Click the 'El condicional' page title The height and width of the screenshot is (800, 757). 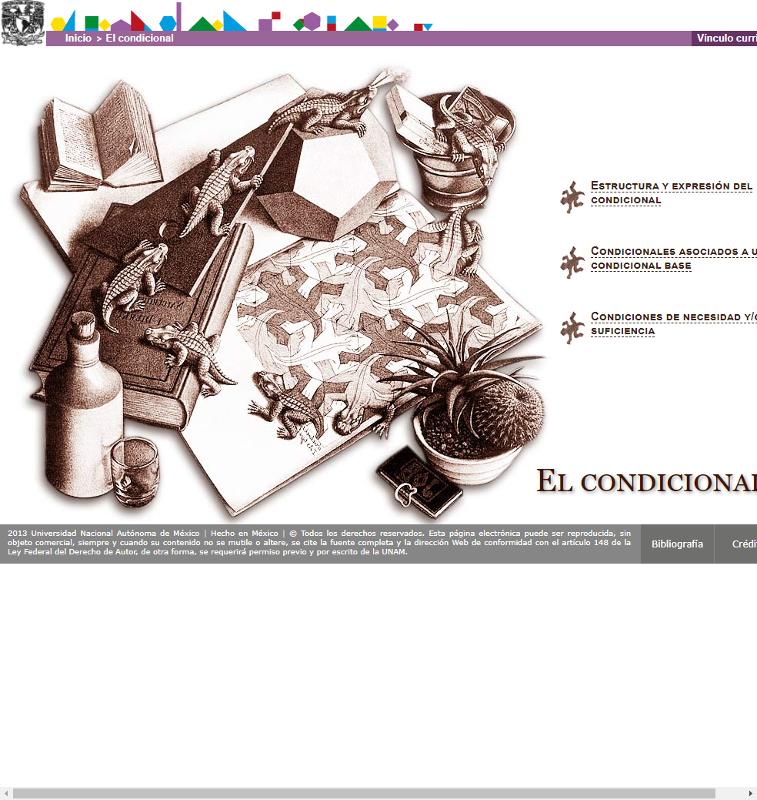click(647, 481)
